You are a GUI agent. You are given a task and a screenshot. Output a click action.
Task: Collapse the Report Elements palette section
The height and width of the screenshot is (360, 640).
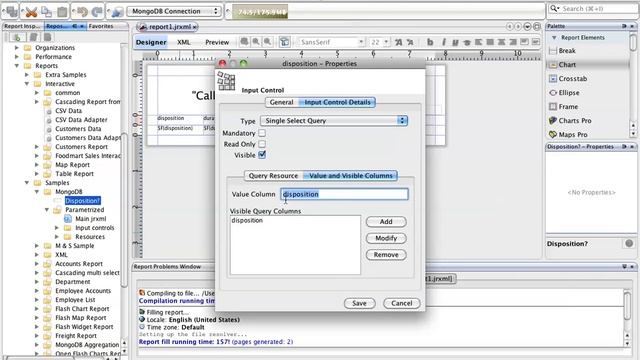click(x=554, y=38)
